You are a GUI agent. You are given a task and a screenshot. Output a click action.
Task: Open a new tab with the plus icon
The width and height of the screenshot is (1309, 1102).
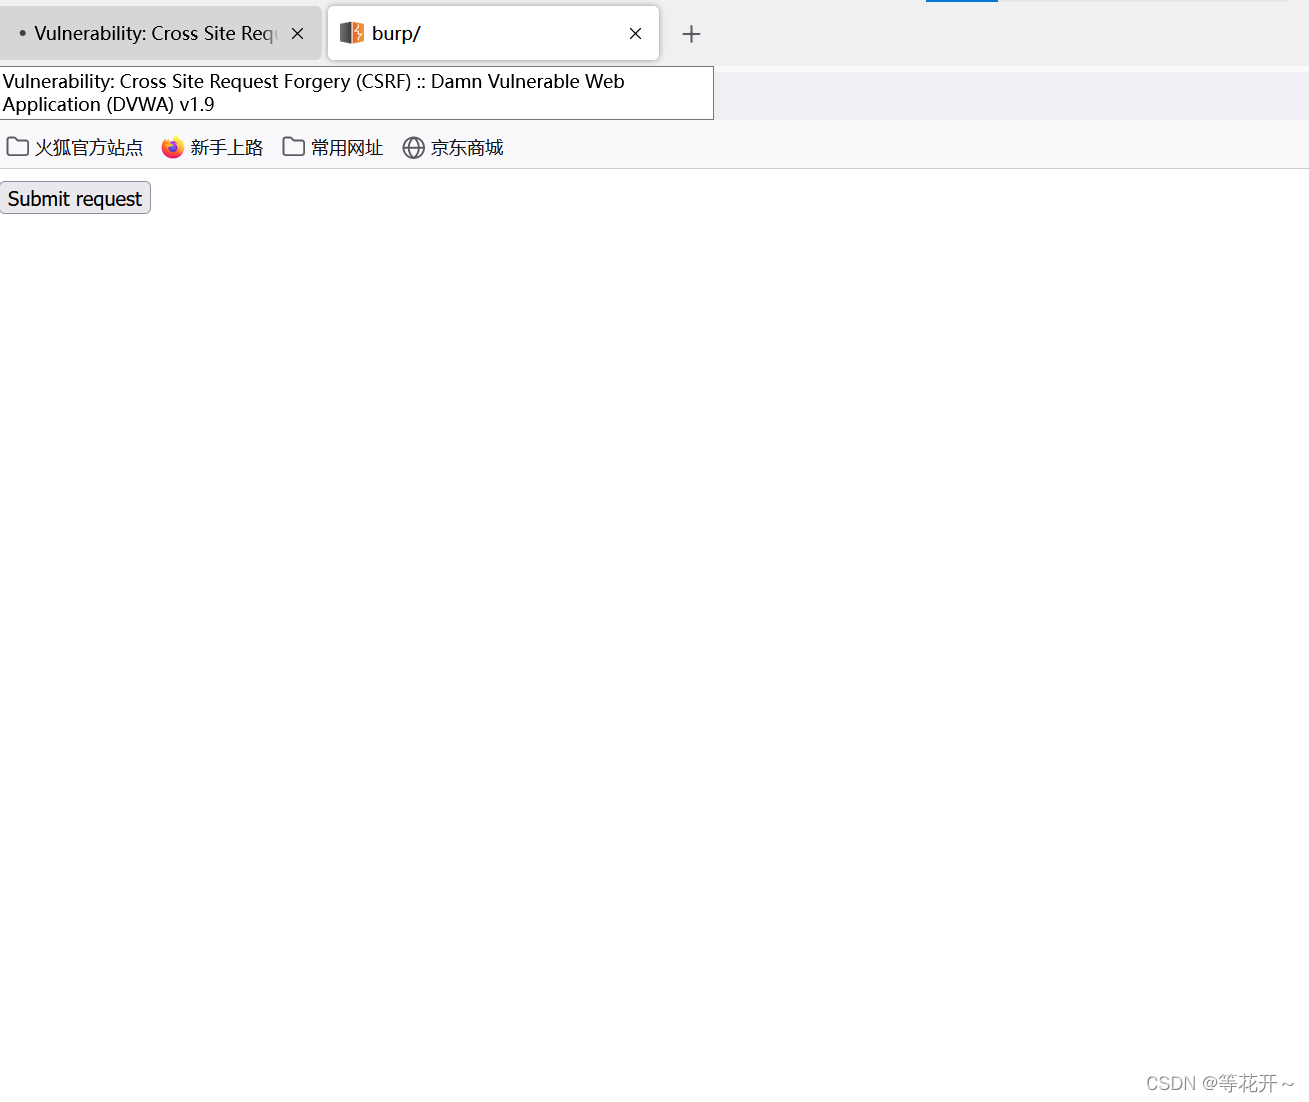[691, 34]
